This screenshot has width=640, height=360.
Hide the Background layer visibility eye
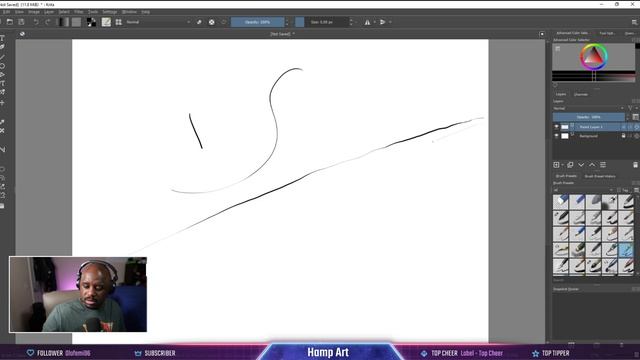(x=556, y=136)
